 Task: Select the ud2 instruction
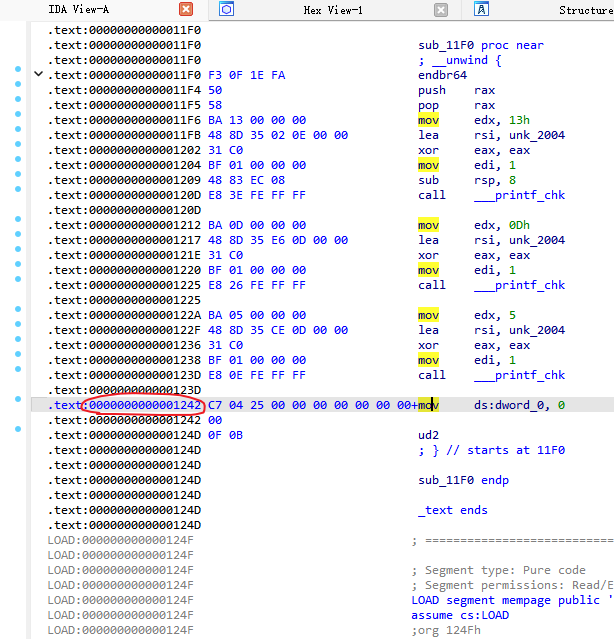coord(428,435)
